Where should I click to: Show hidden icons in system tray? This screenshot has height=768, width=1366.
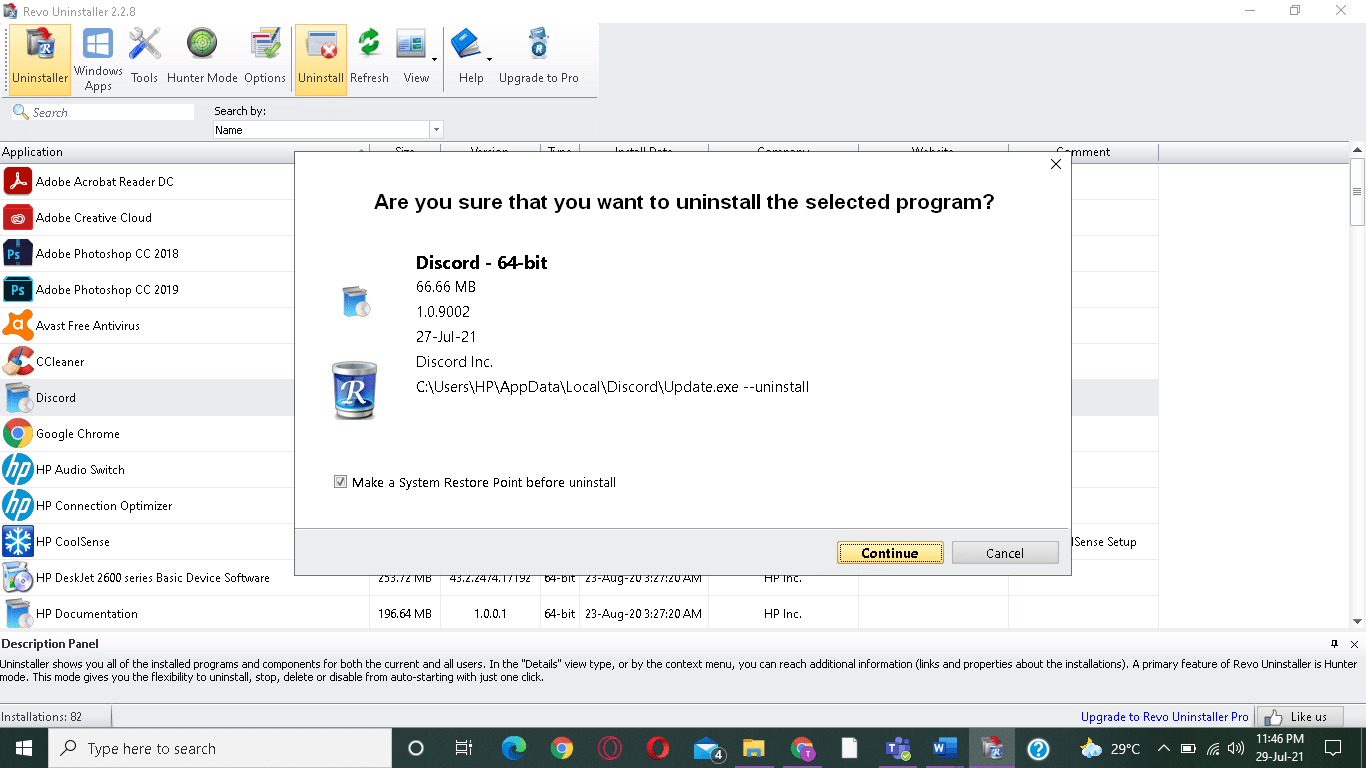(x=1163, y=747)
